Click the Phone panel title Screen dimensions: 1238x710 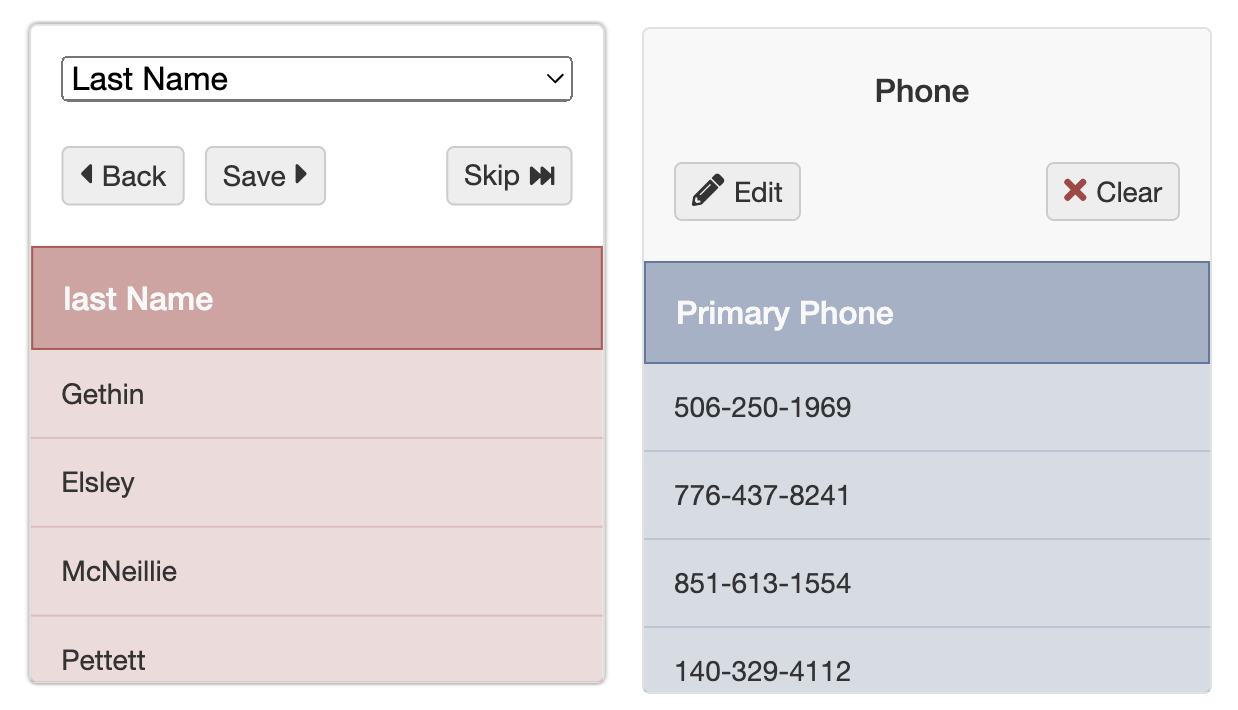pos(922,91)
